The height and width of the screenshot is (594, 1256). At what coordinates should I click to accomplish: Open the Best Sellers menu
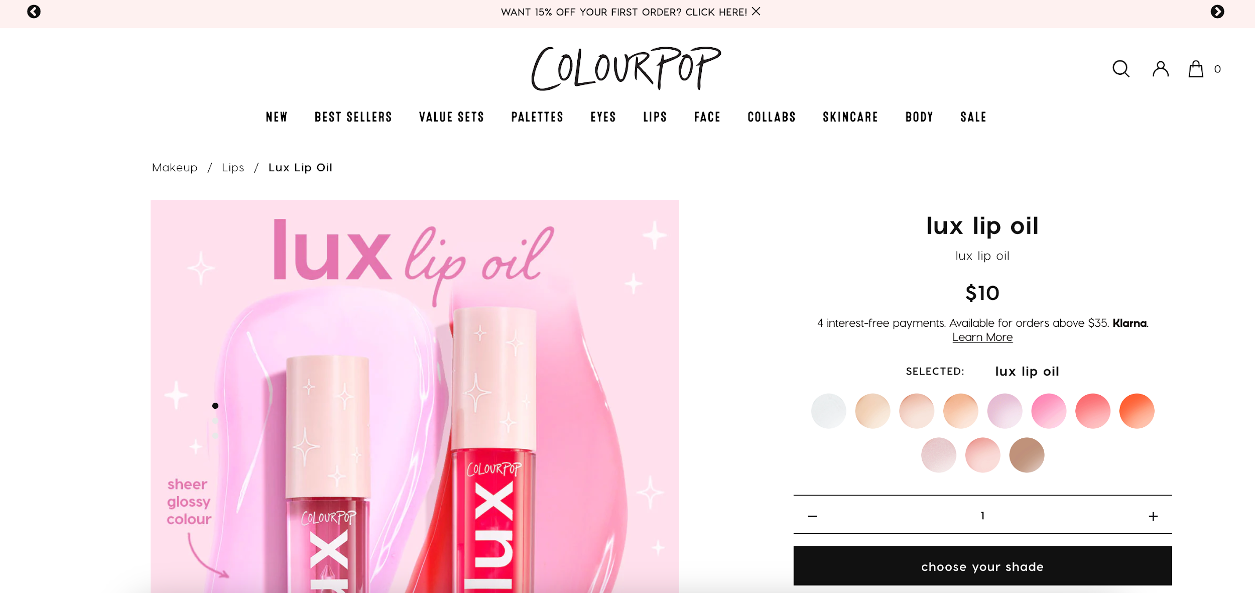click(x=353, y=117)
